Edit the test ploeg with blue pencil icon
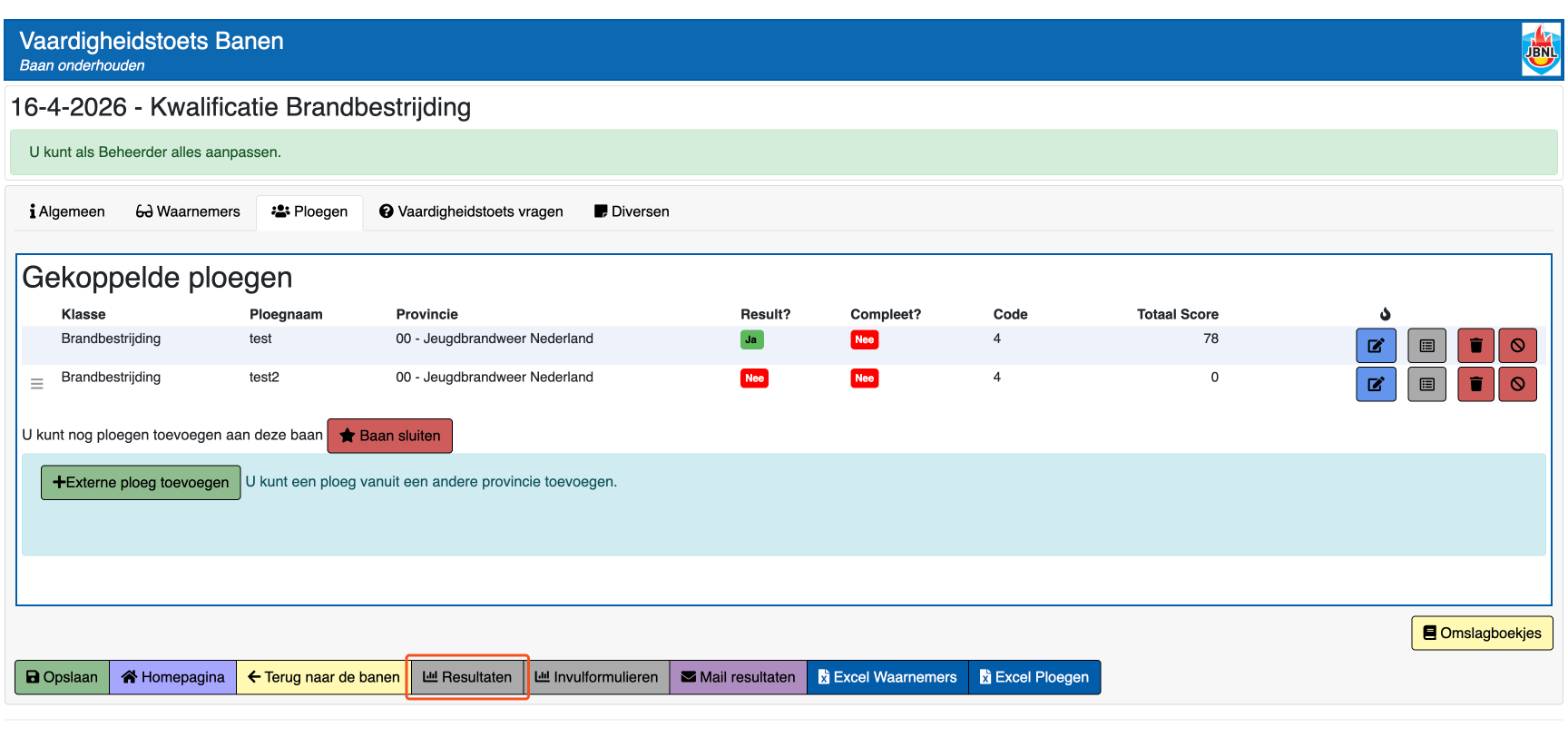The width and height of the screenshot is (1568, 737). [1376, 346]
